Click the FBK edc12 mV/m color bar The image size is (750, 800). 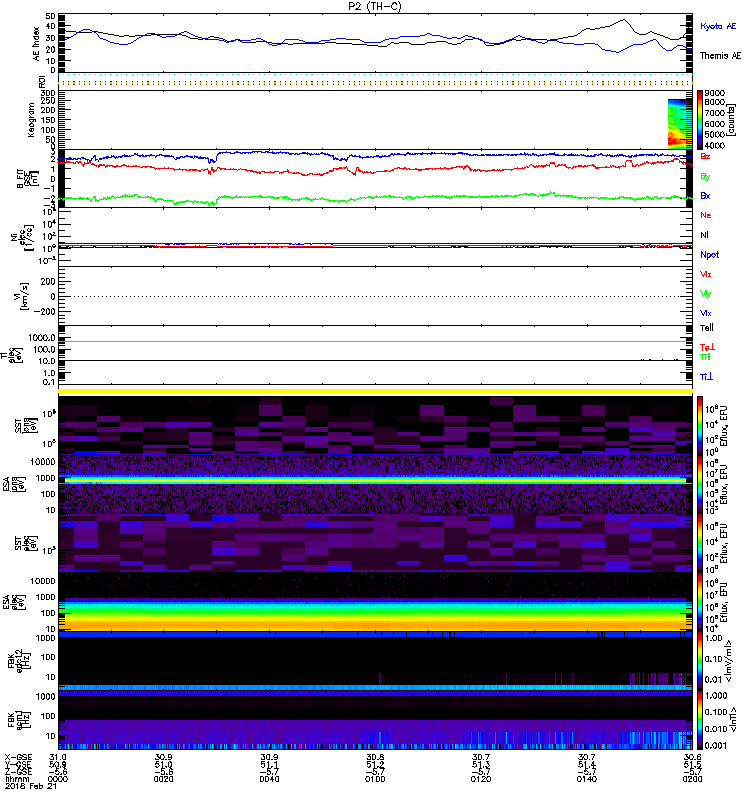pos(700,661)
